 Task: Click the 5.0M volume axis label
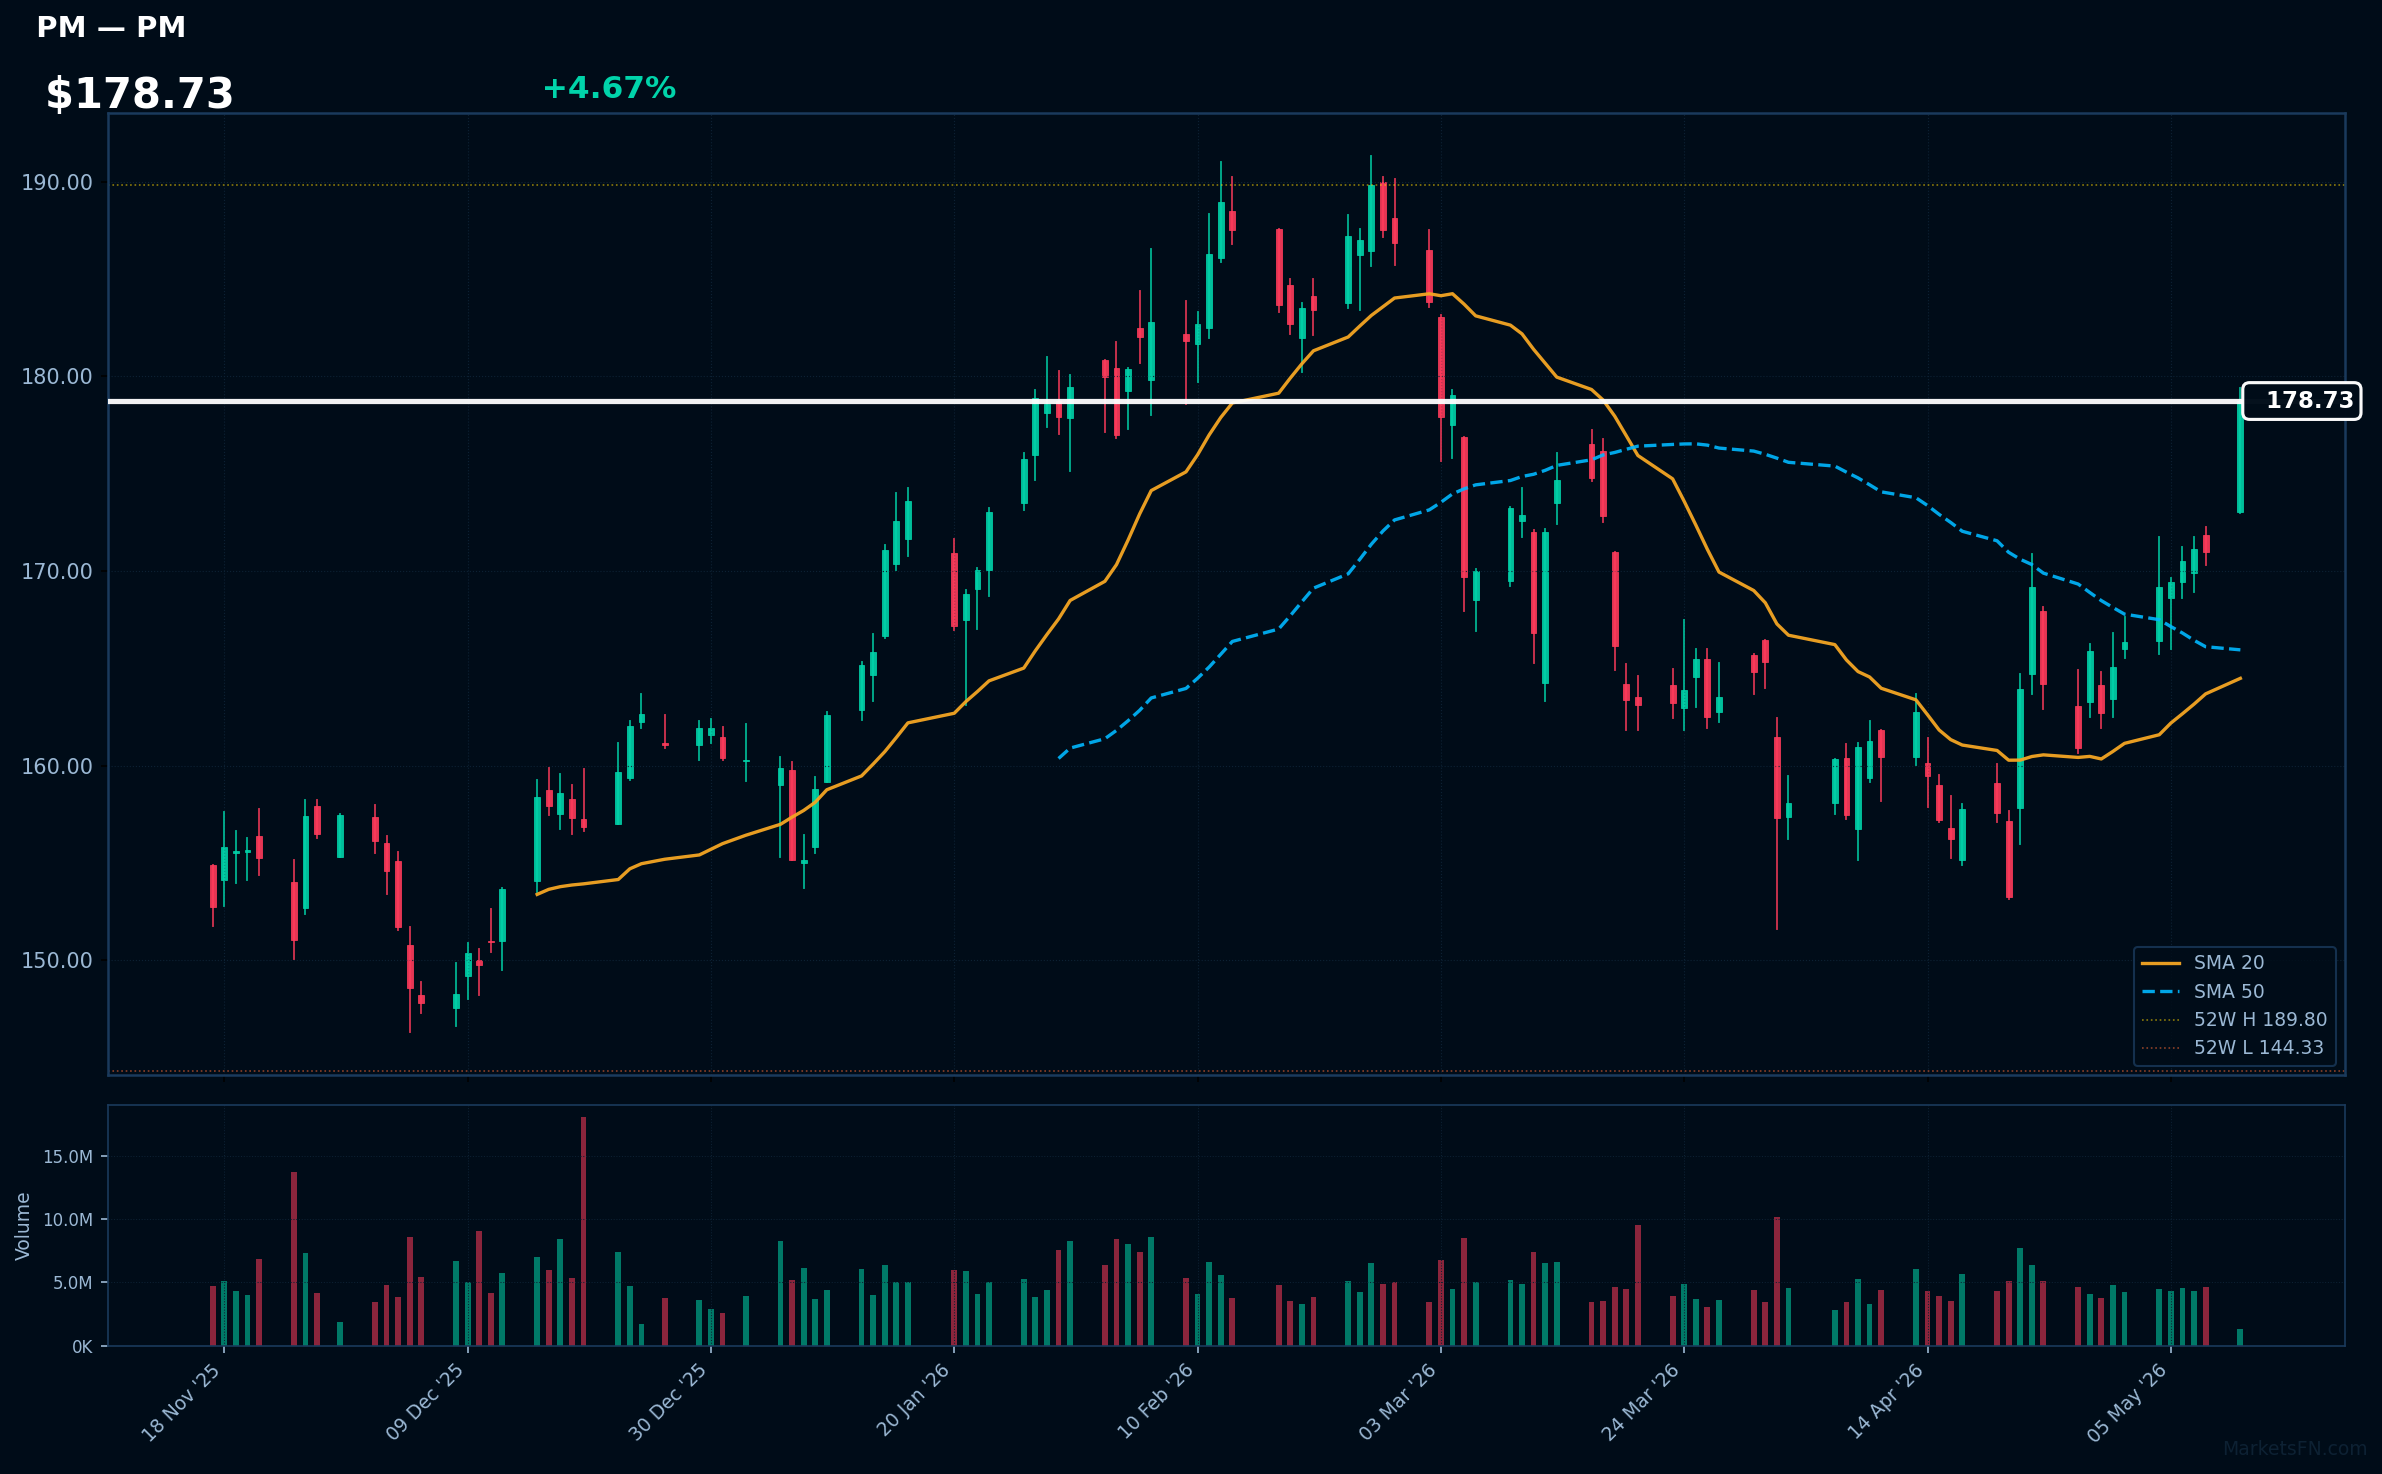72,1283
